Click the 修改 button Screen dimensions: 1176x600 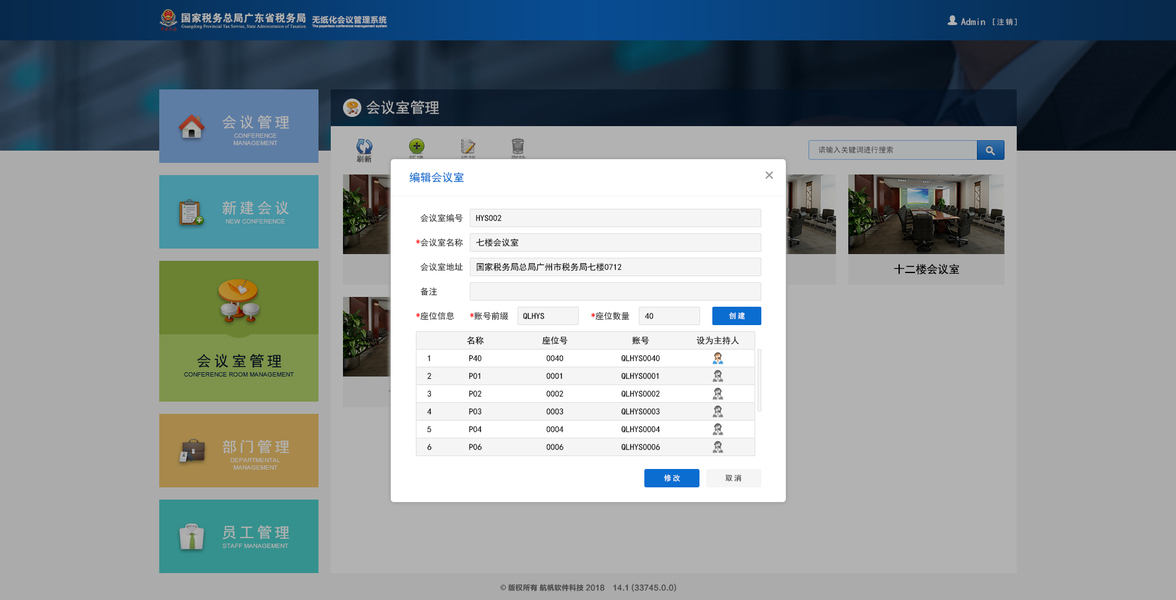(x=671, y=478)
